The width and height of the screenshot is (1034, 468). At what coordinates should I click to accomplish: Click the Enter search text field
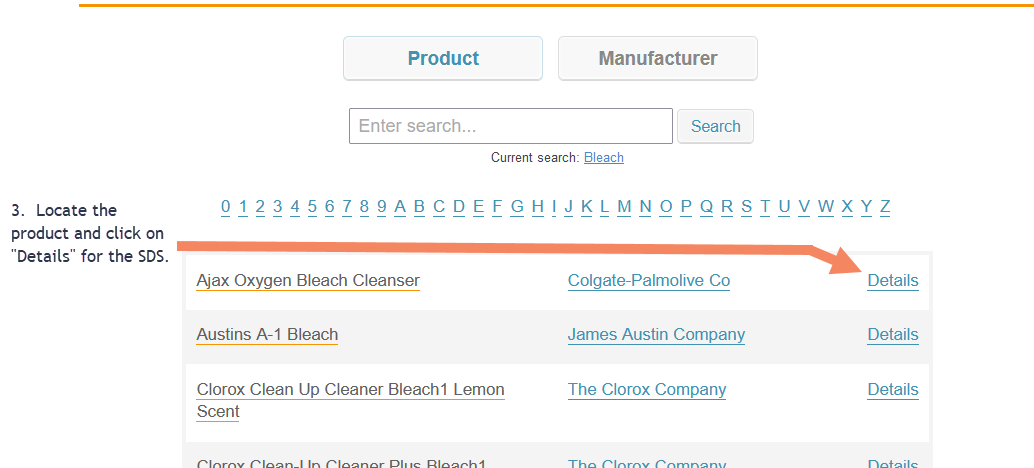click(510, 126)
